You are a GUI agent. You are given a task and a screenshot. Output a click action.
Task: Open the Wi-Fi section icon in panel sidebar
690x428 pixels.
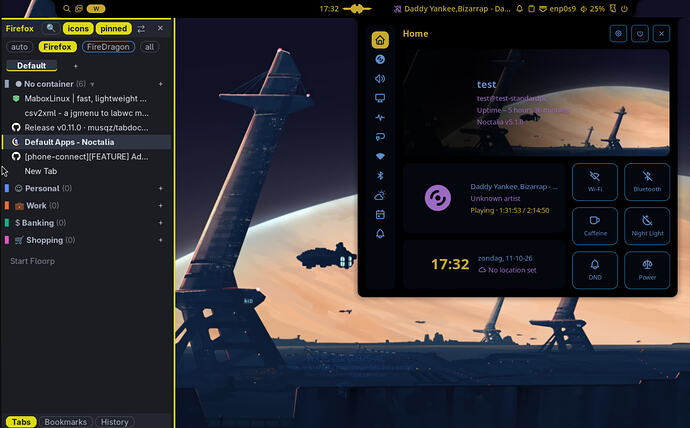click(380, 156)
